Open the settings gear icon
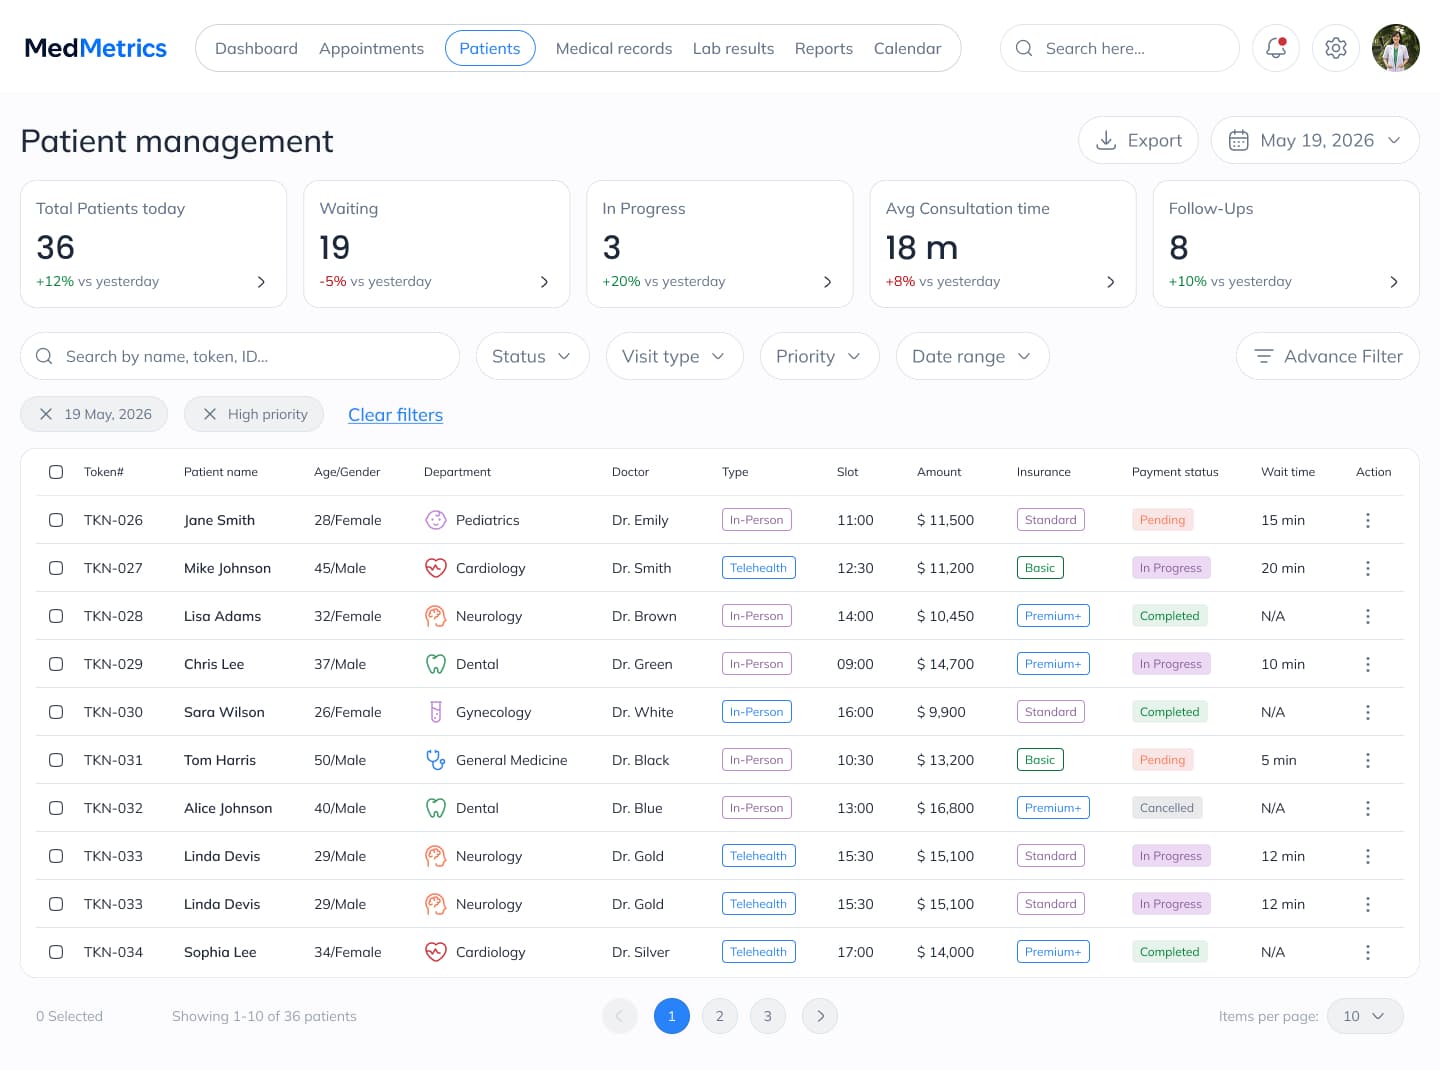 point(1336,48)
